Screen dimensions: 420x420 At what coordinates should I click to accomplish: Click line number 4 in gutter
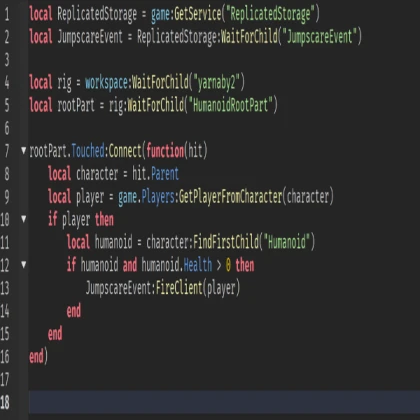point(7,82)
